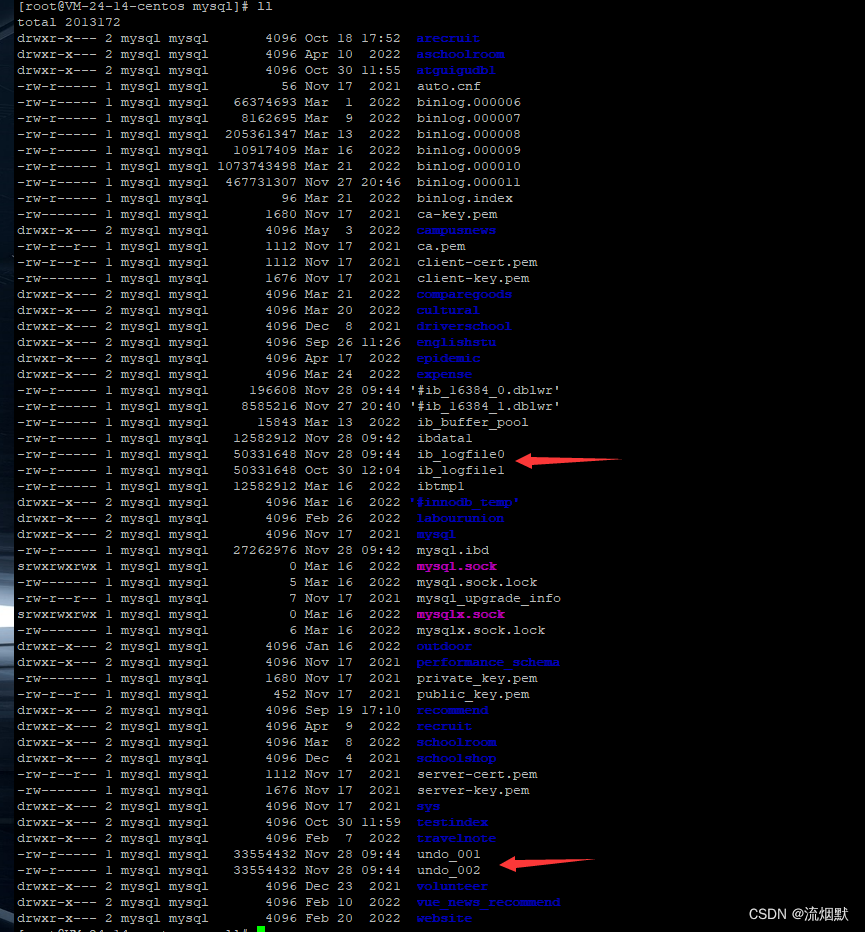Click the binlog.000009 file name
This screenshot has height=932, width=865.
click(x=468, y=150)
